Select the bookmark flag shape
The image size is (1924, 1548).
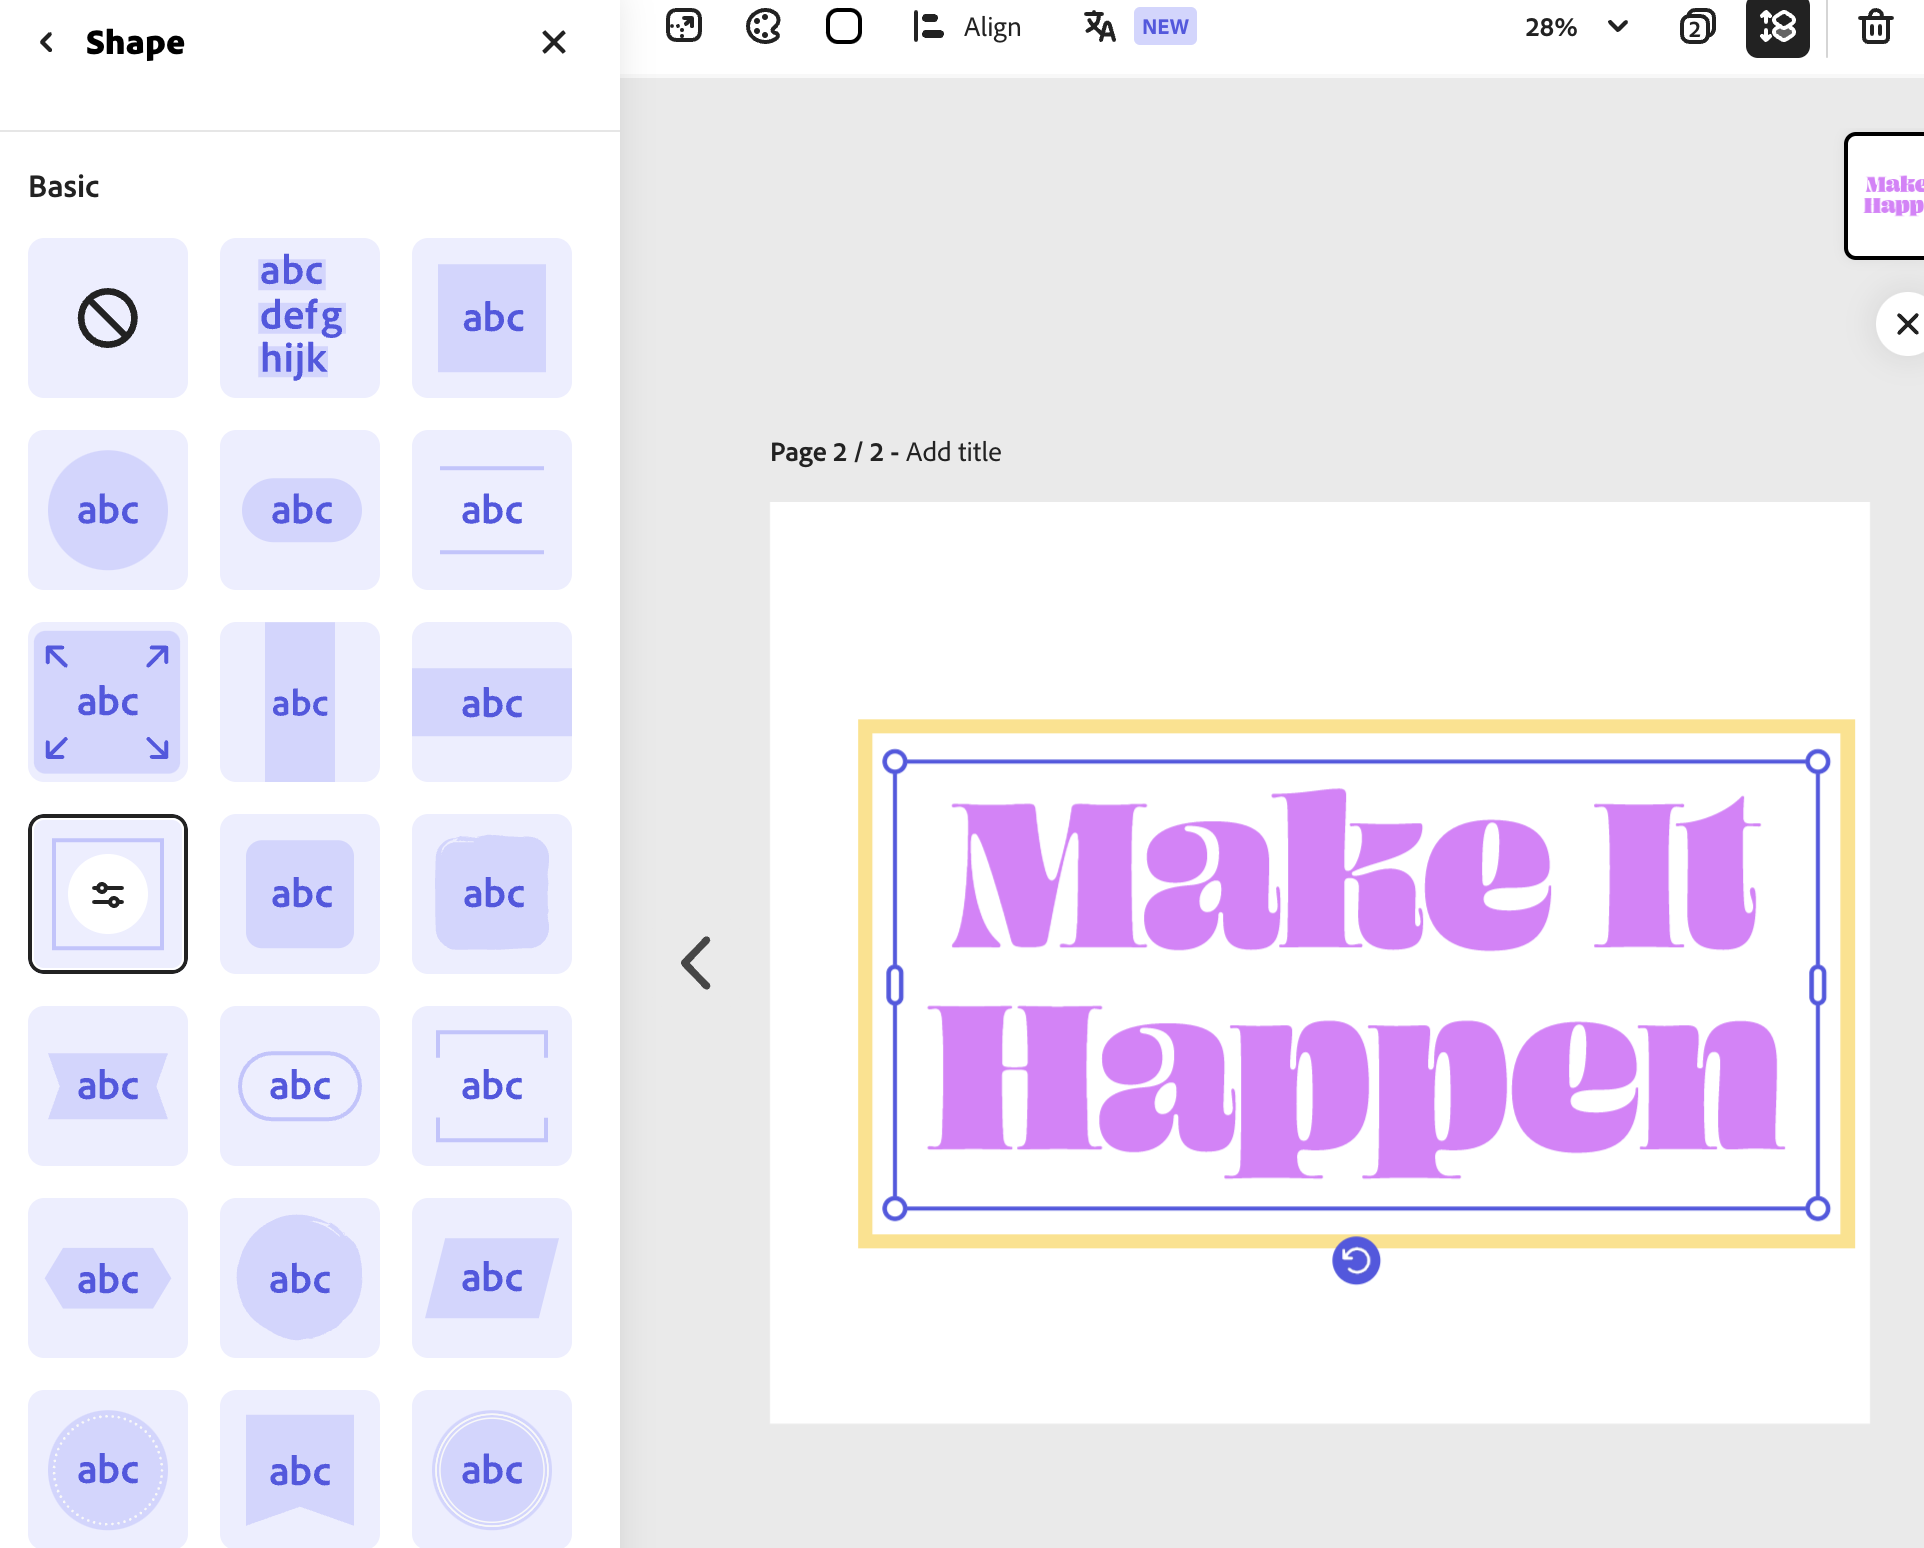[300, 1469]
